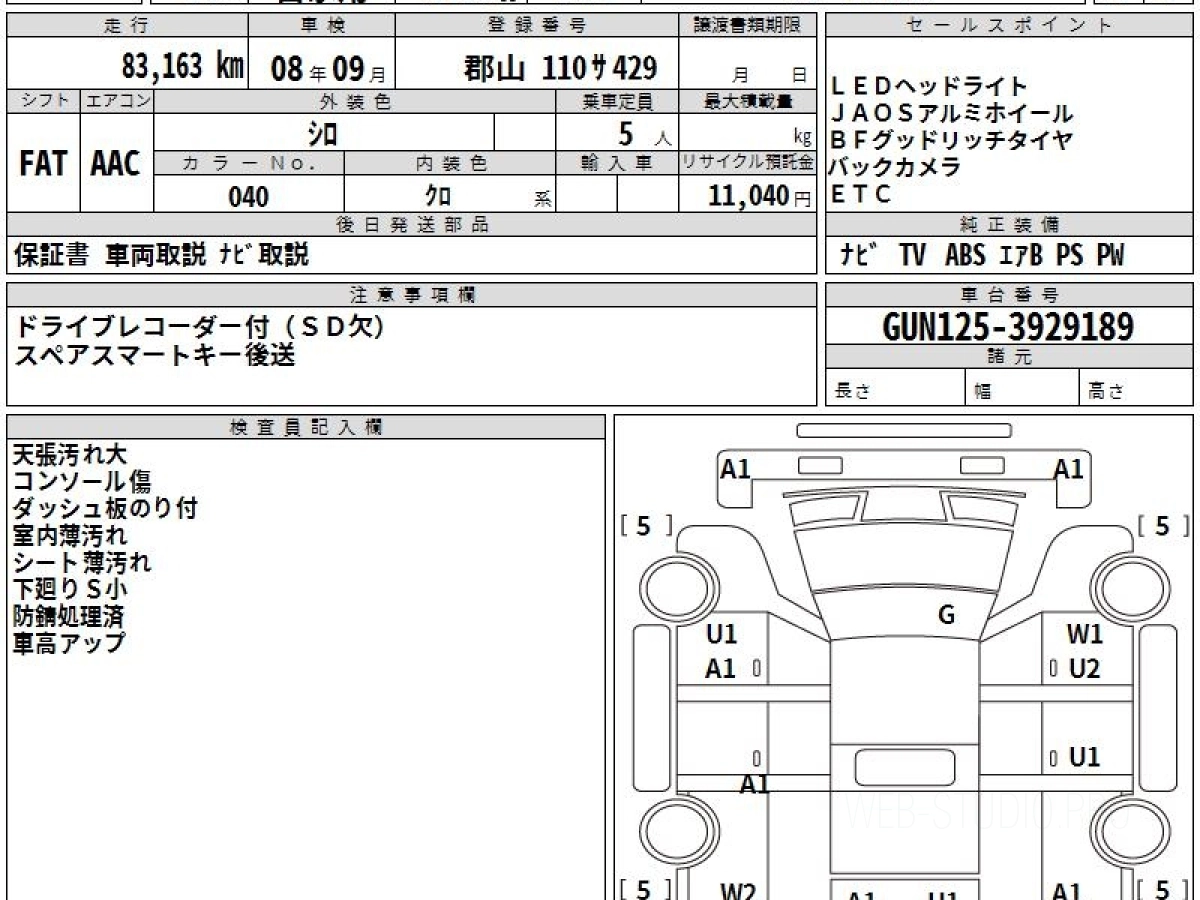Viewport: 1200px width, 900px height.
Task: Click the W1 mark on the car diagram
Action: (1084, 634)
